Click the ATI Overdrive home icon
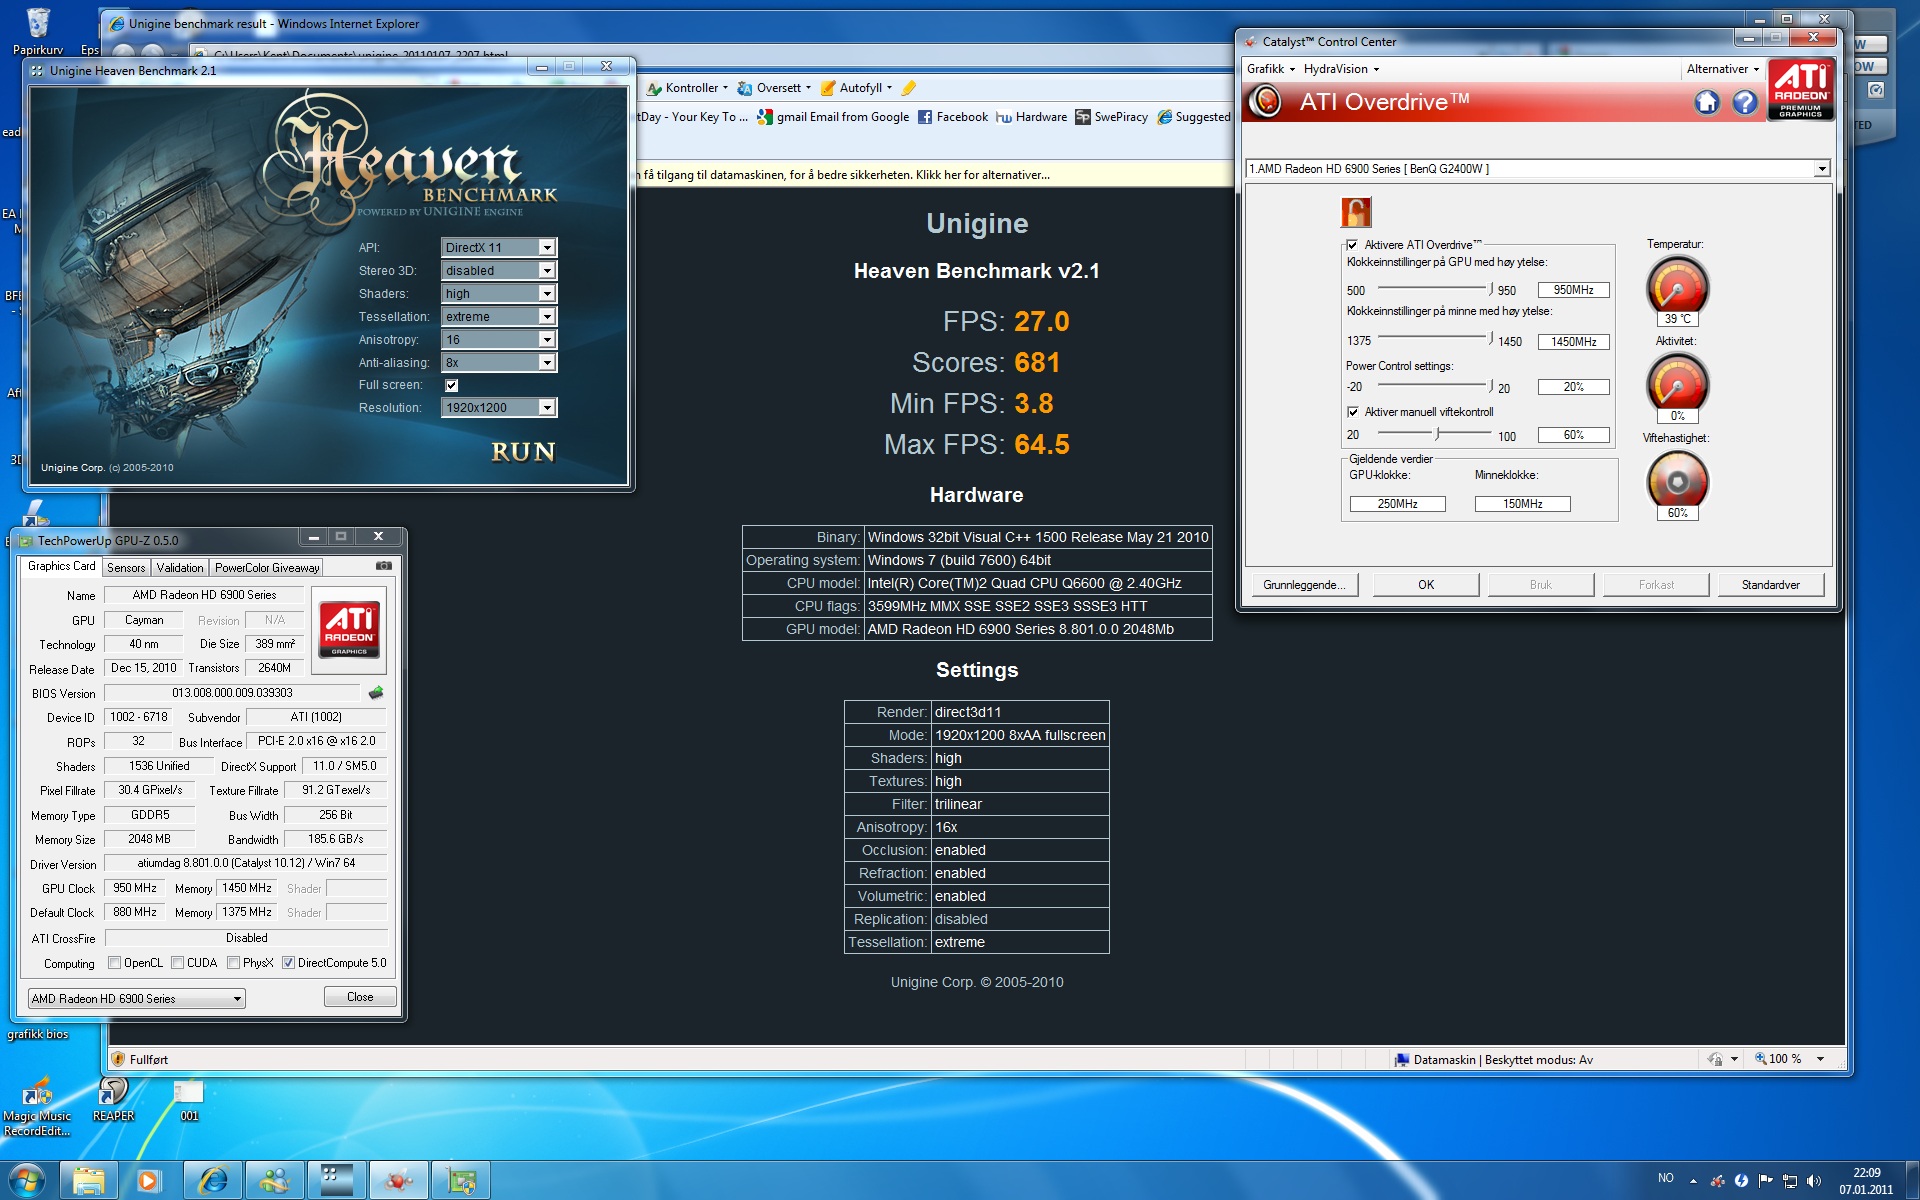The height and width of the screenshot is (1200, 1920). (1707, 102)
